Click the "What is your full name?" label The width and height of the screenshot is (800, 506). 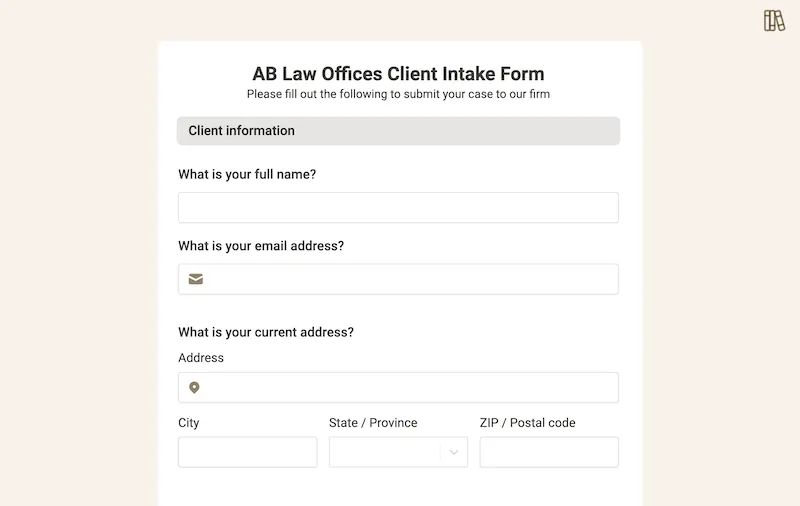(247, 174)
